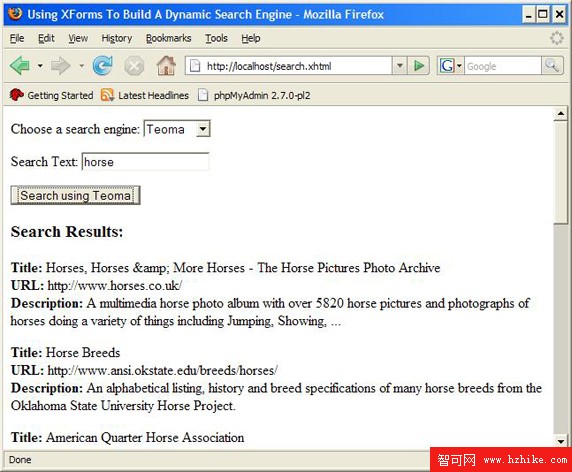Click the Search using Teoma button
This screenshot has width=572, height=472.
[76, 196]
